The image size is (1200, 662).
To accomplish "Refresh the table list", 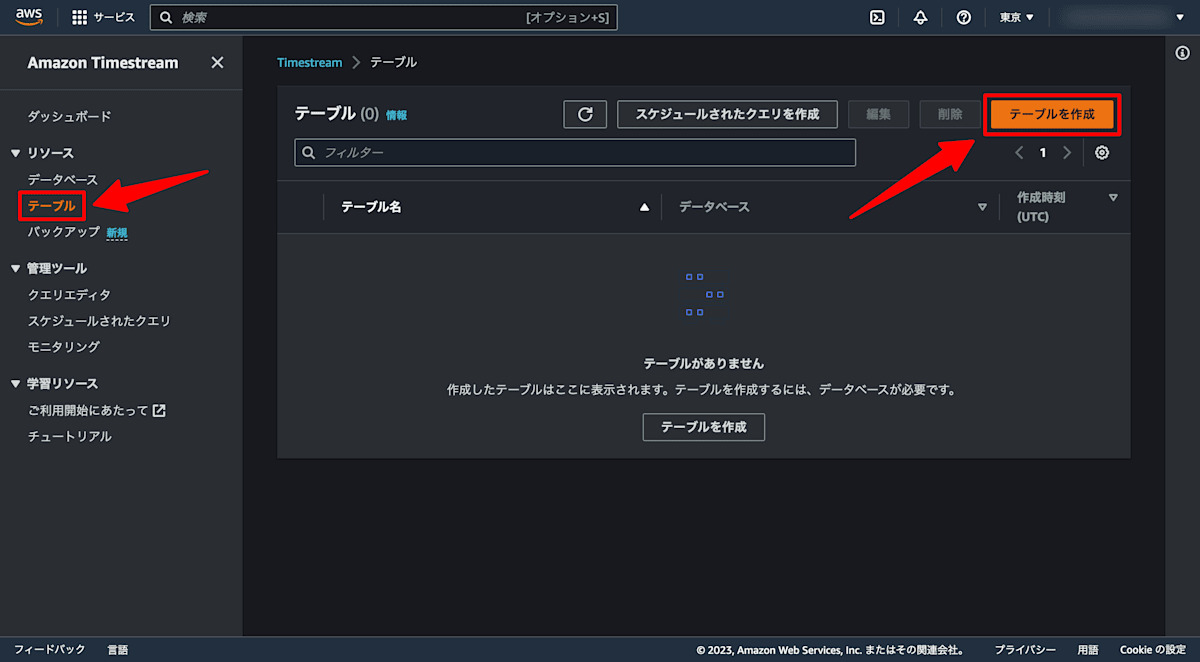I will coord(585,114).
